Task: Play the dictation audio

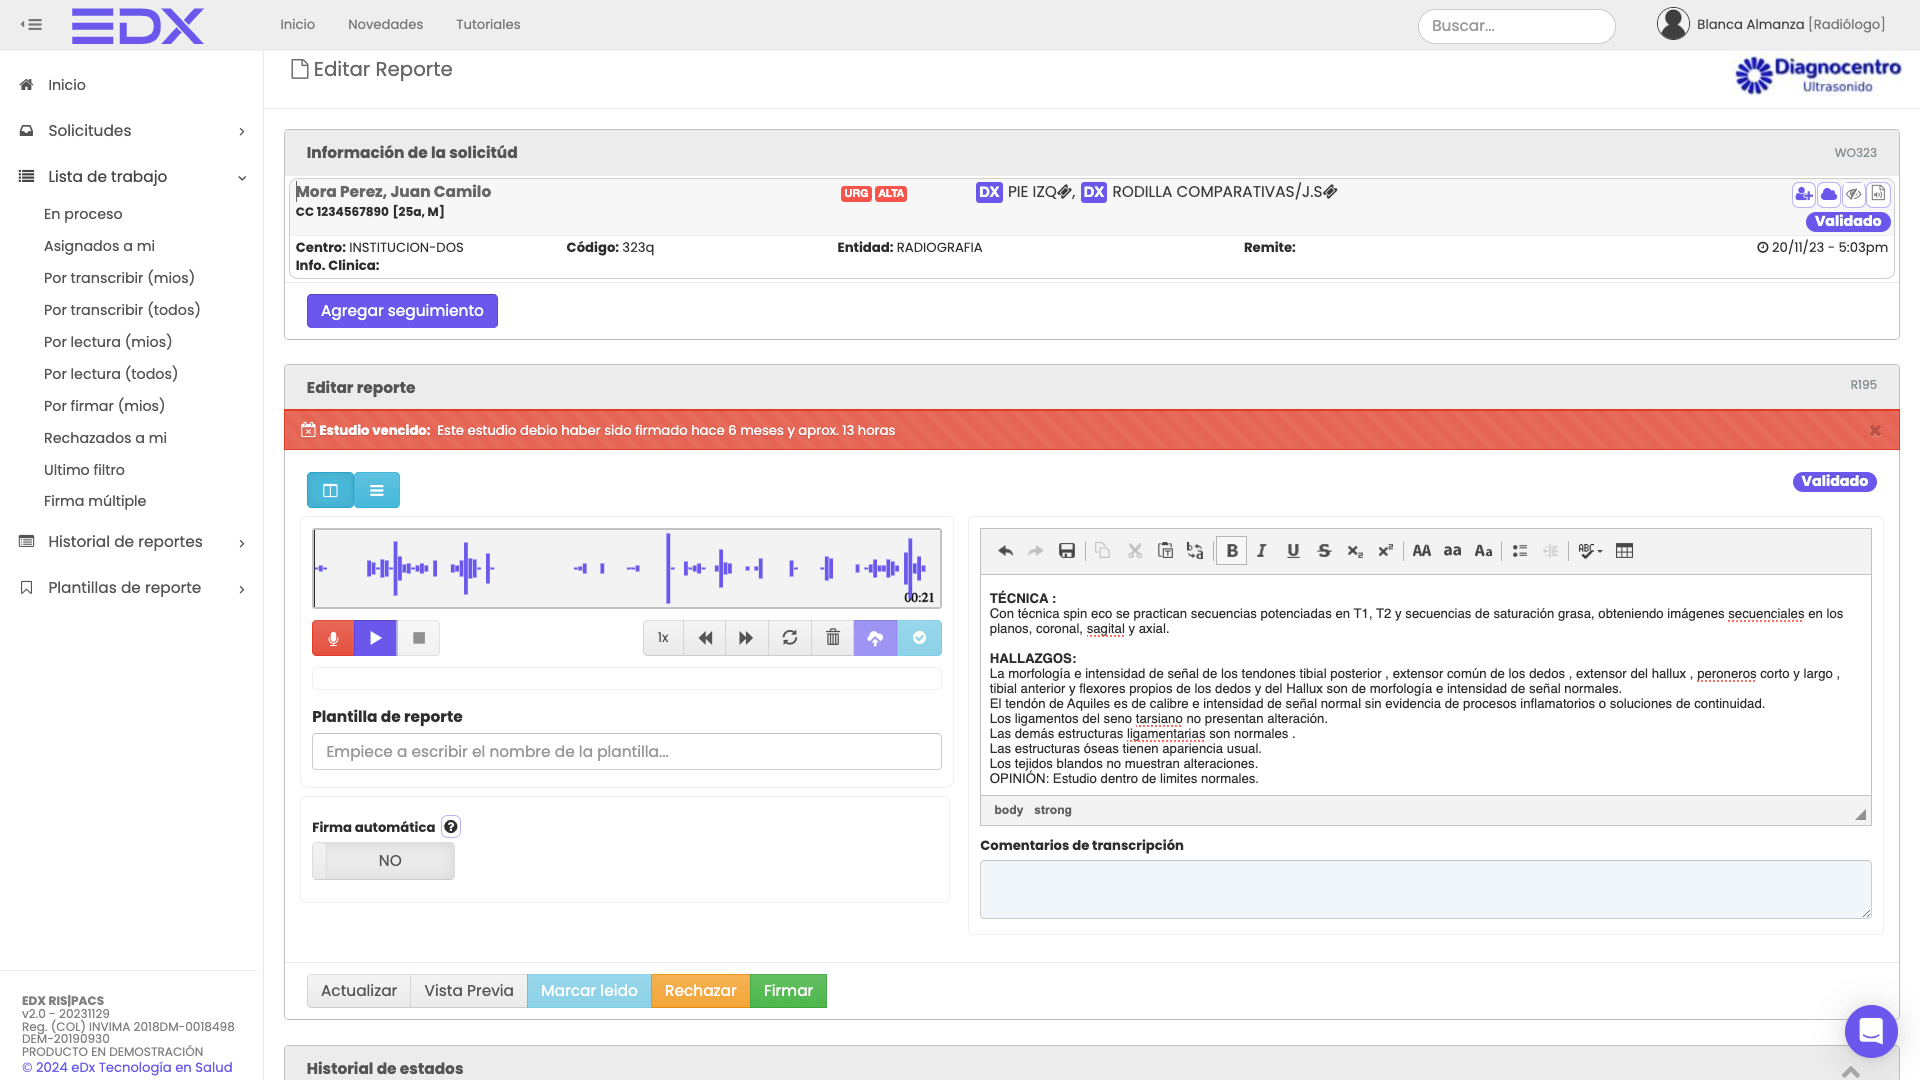Action: [x=376, y=638]
